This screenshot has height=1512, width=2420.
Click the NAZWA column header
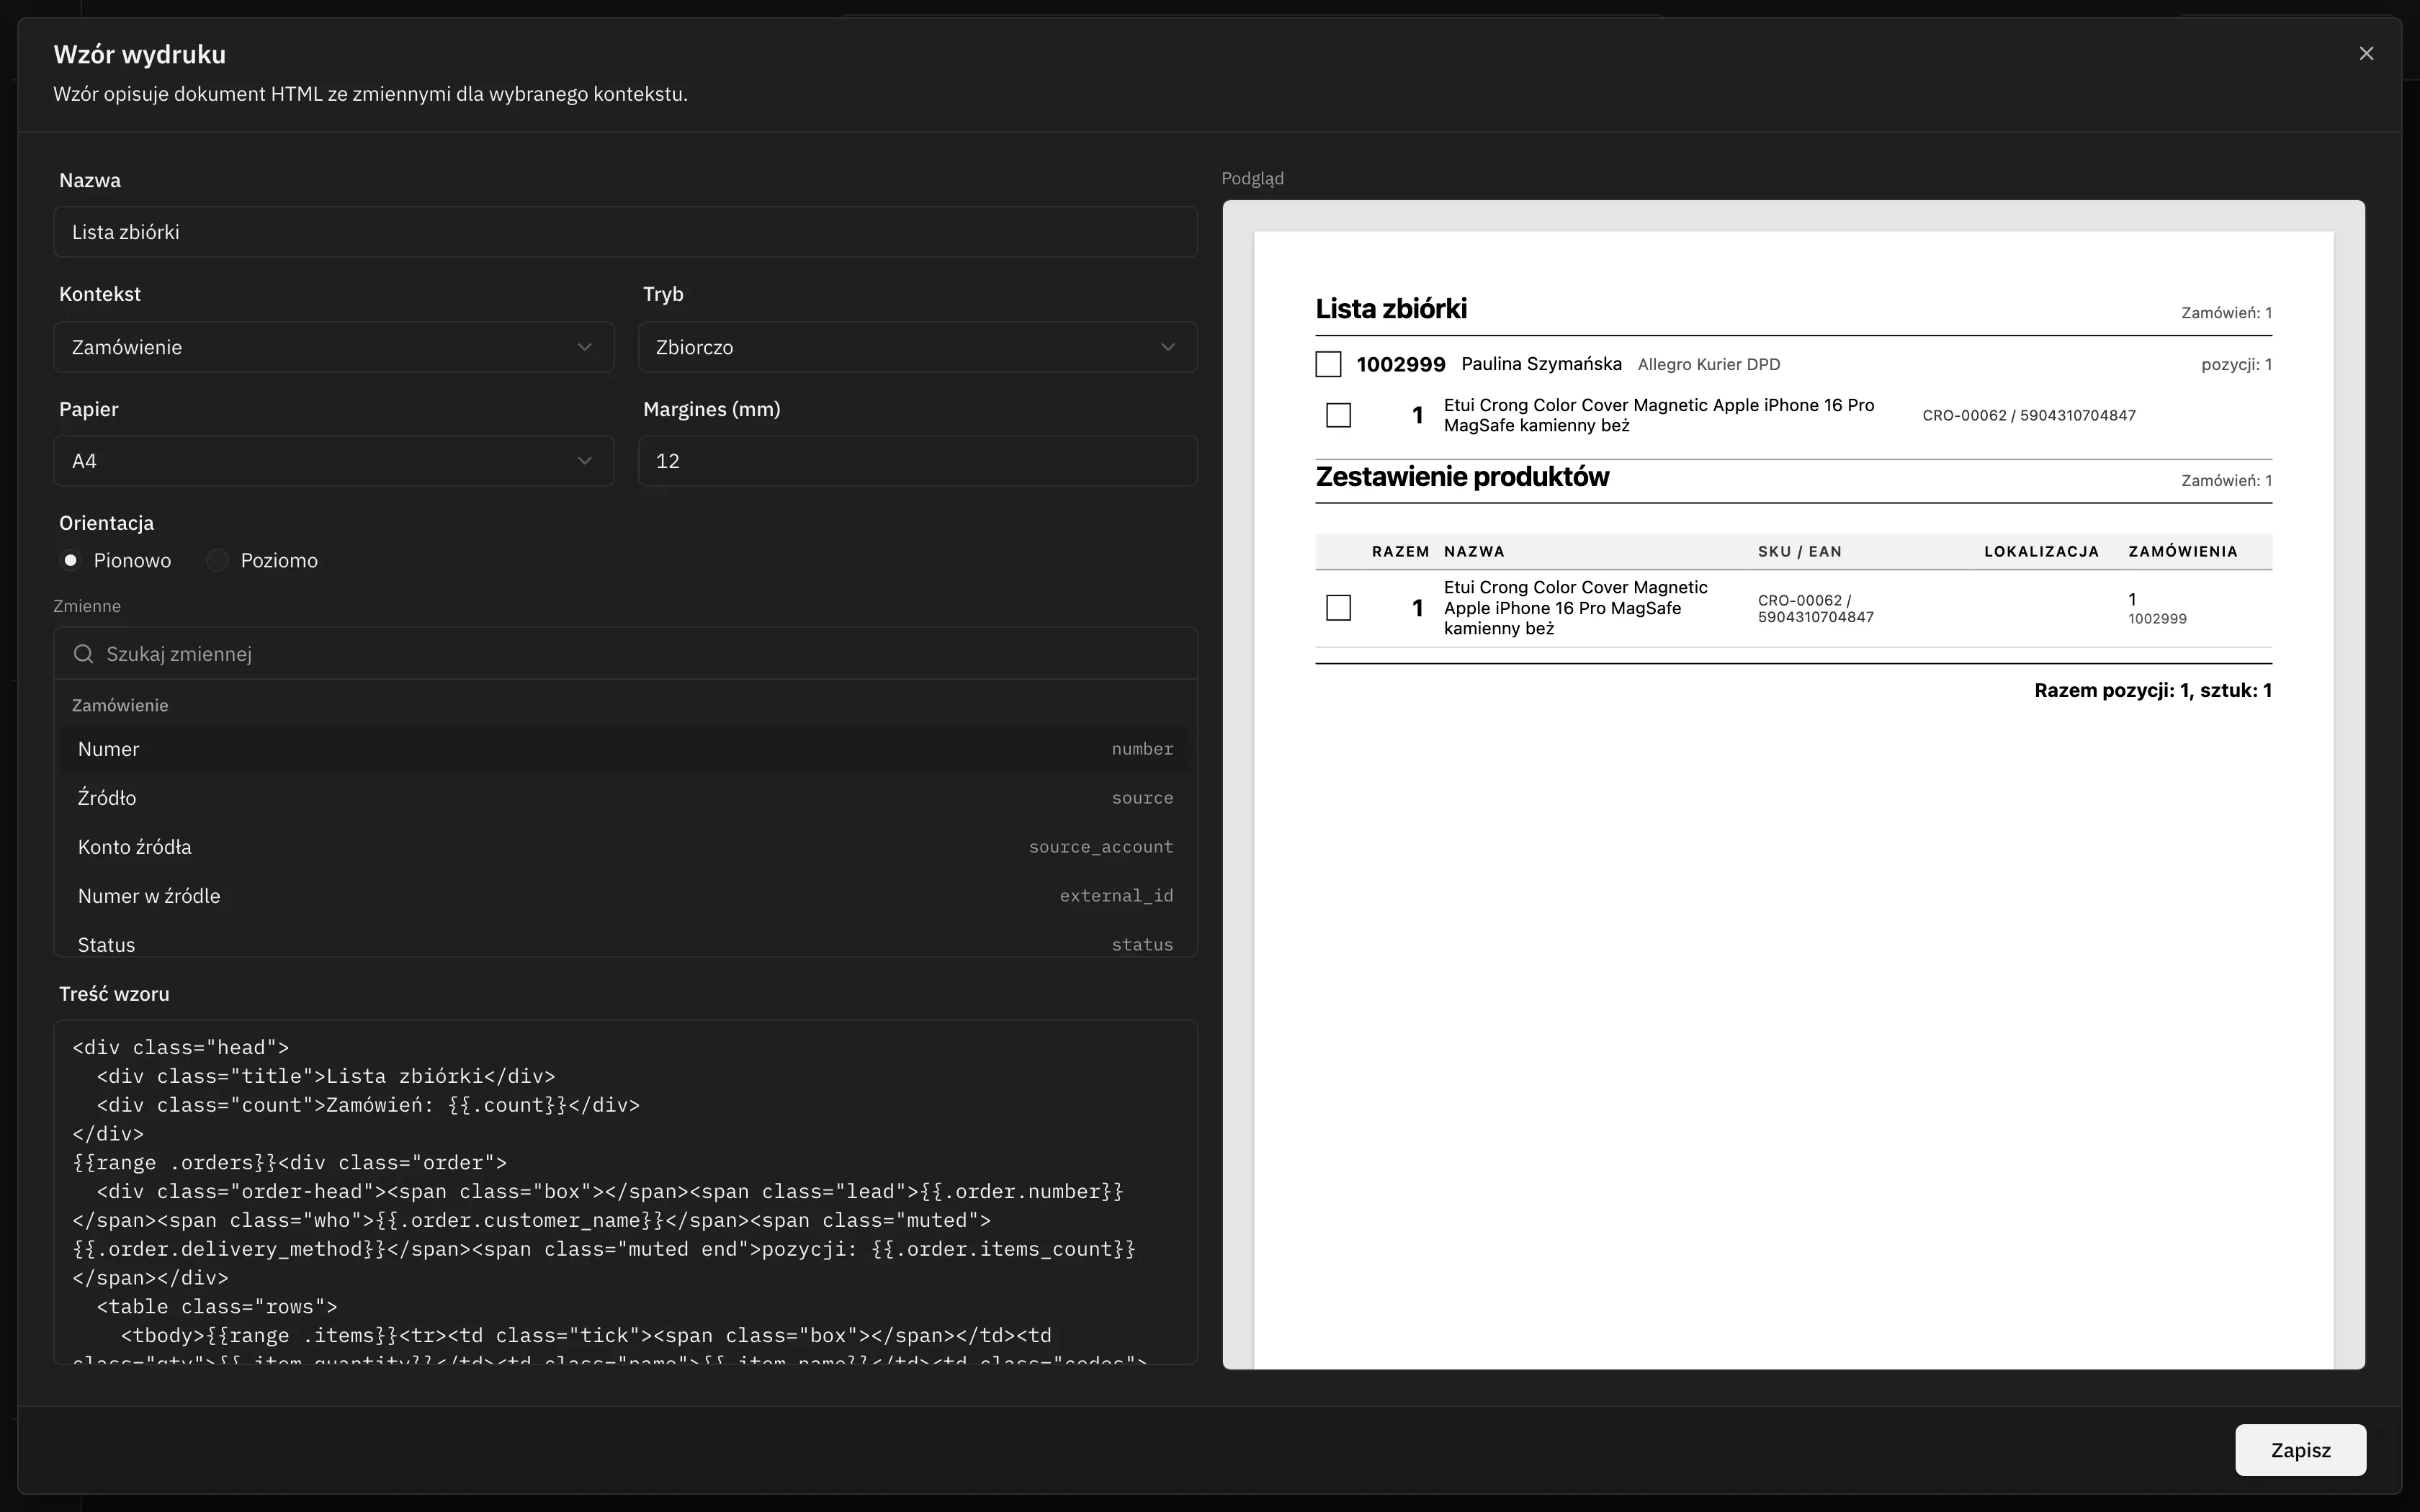click(x=1474, y=552)
